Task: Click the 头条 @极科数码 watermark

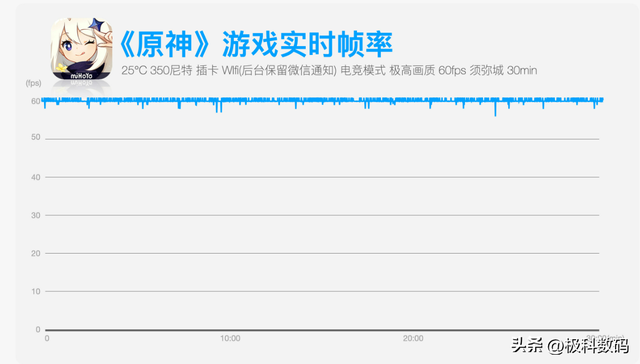Action: [570, 346]
